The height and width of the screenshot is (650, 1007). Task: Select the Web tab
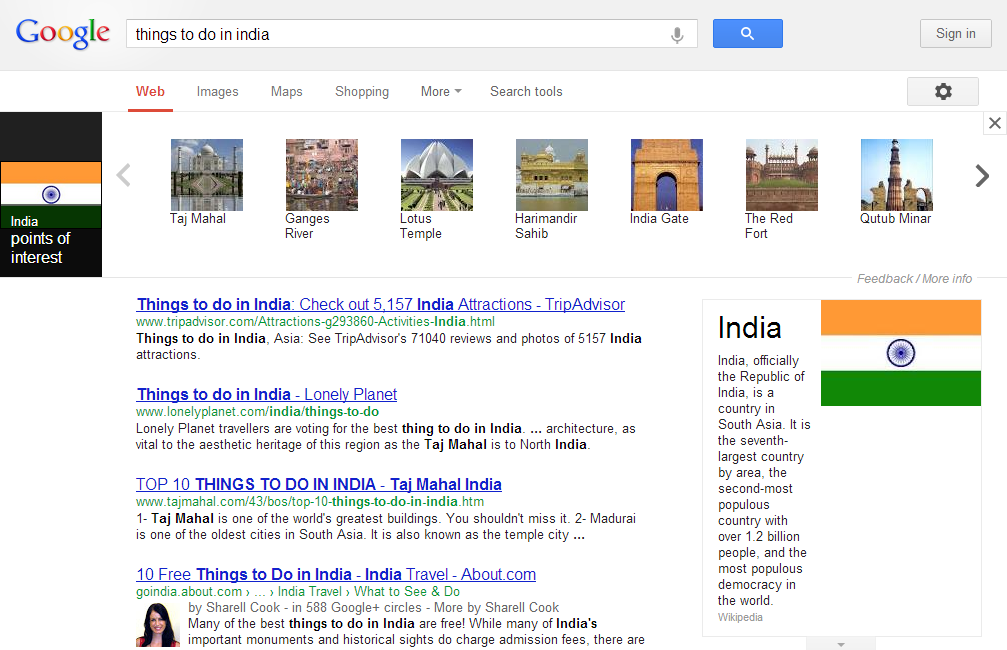click(150, 91)
